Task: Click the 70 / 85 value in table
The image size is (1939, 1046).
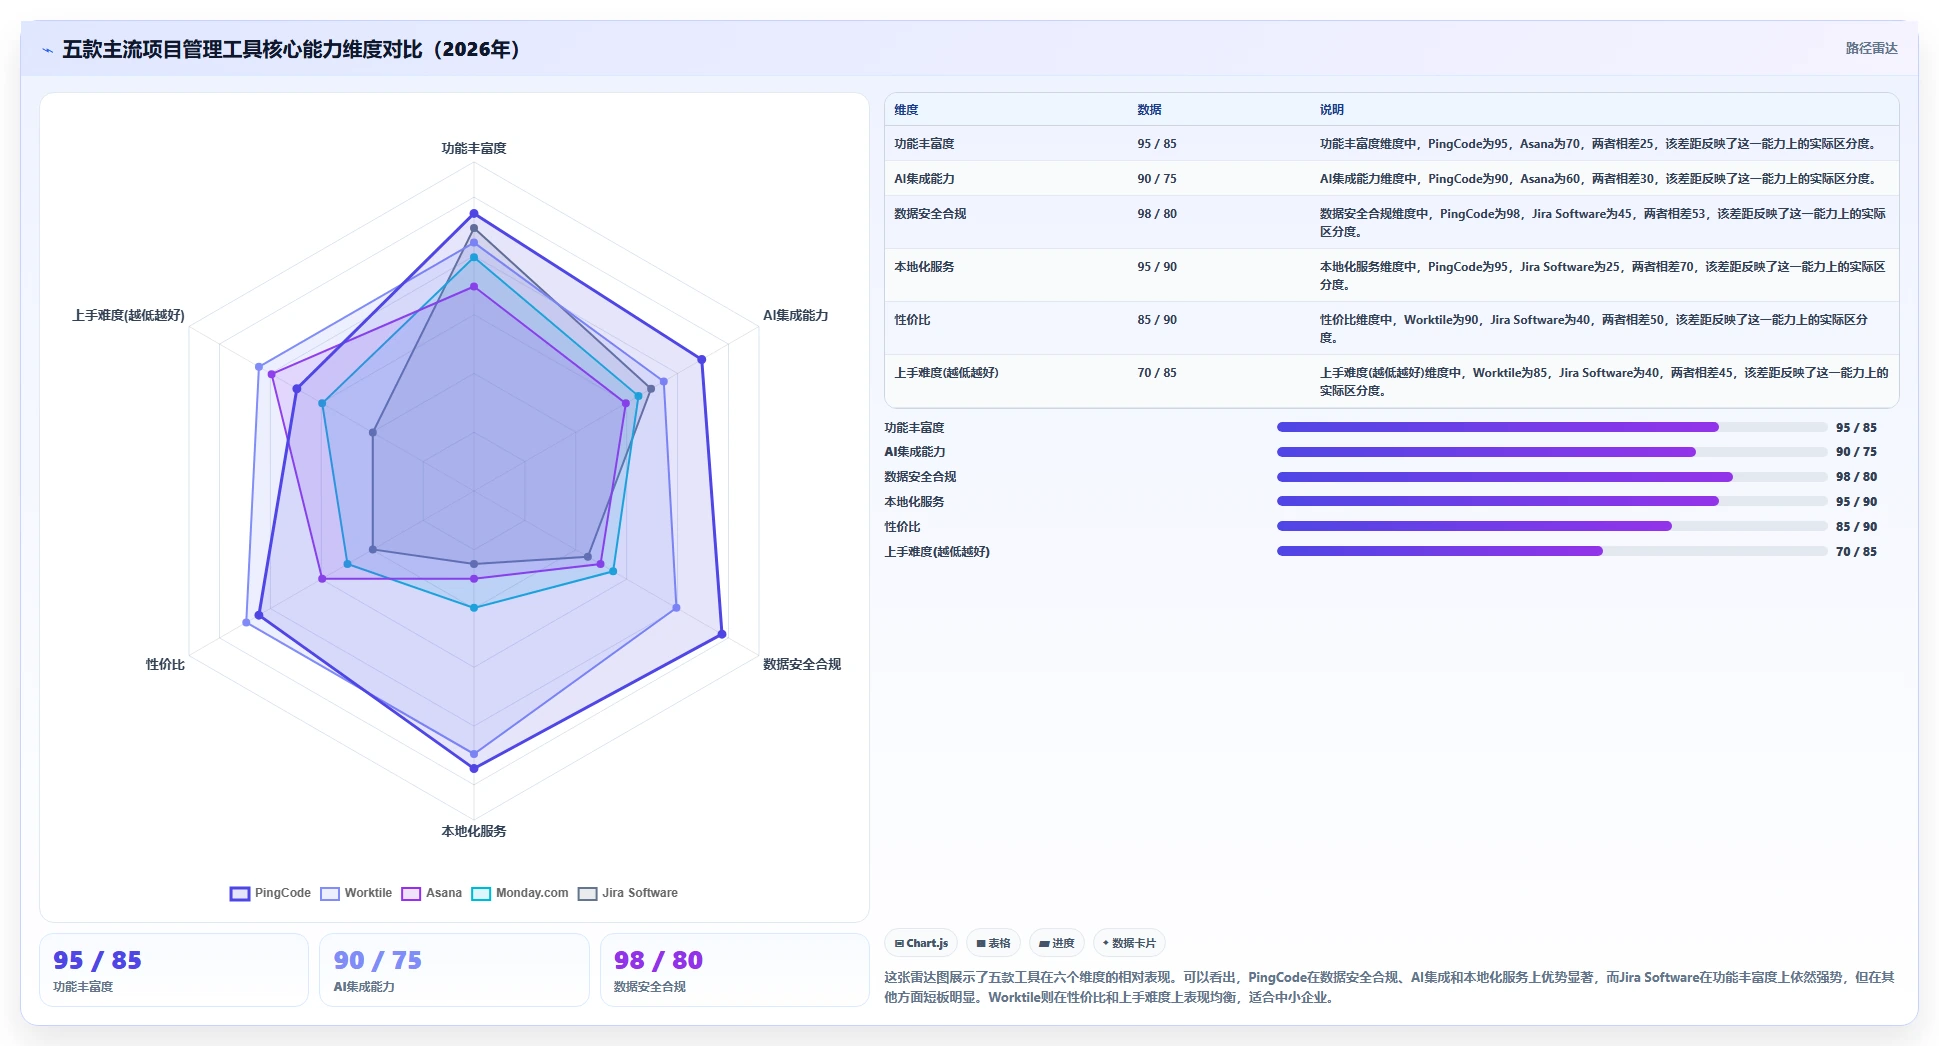Action: (x=1157, y=373)
